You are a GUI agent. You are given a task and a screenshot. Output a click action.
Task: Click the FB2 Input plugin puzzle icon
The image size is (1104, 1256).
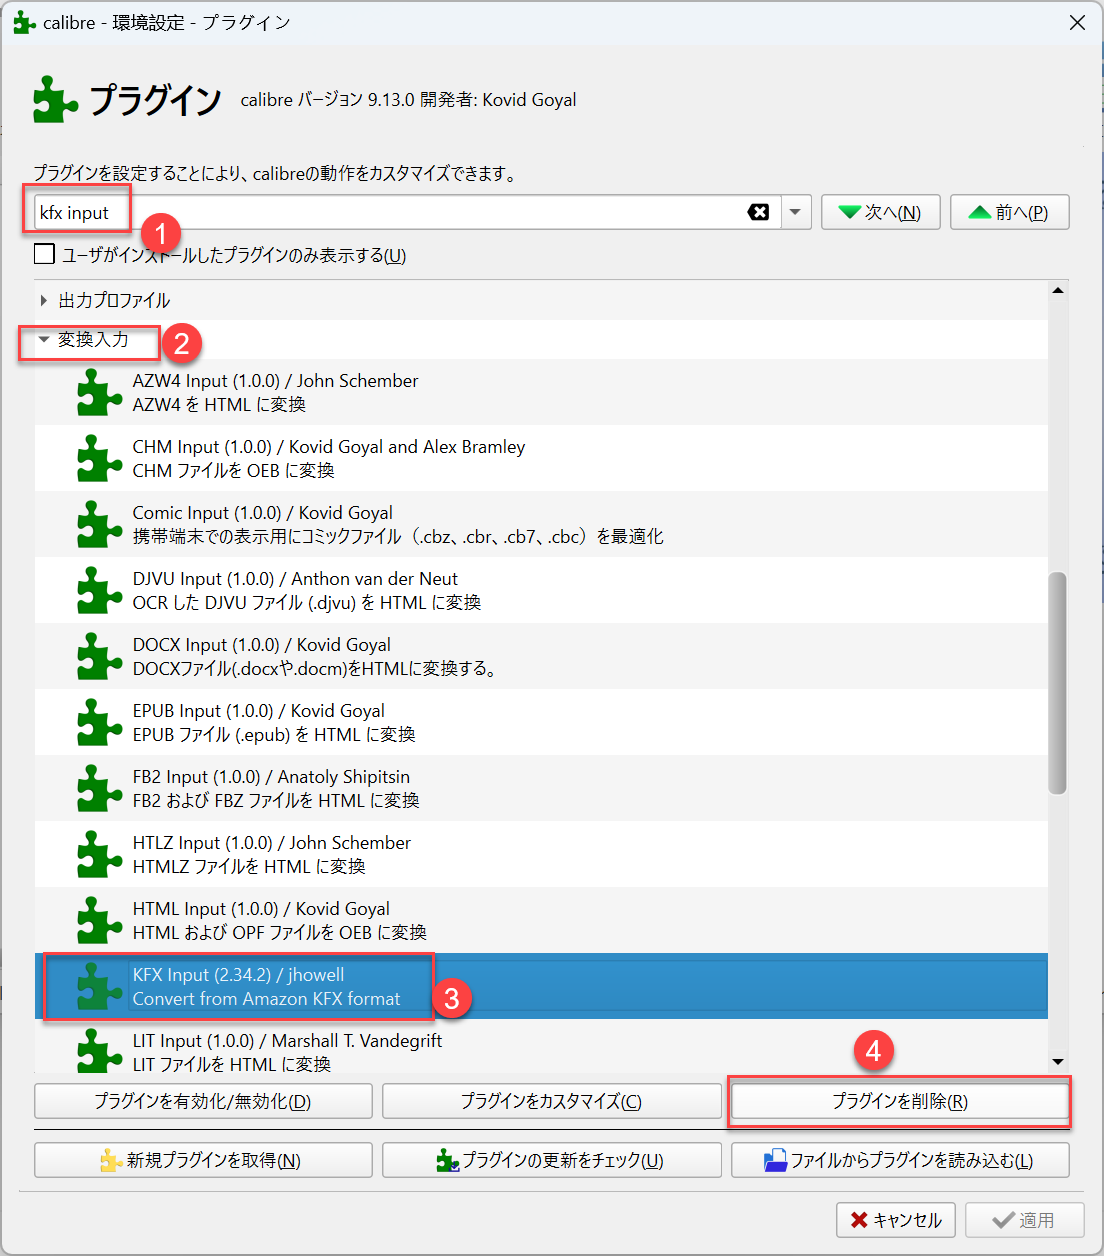tap(99, 788)
